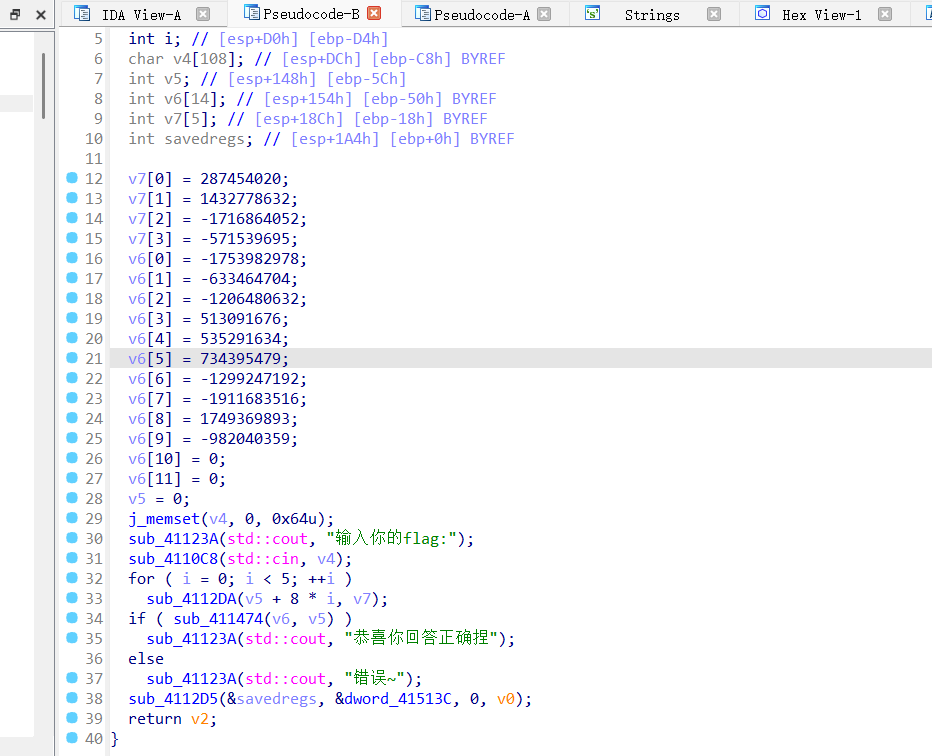This screenshot has height=756, width=932.
Task: Click the Hex View-1 tab icon
Action: [x=763, y=13]
